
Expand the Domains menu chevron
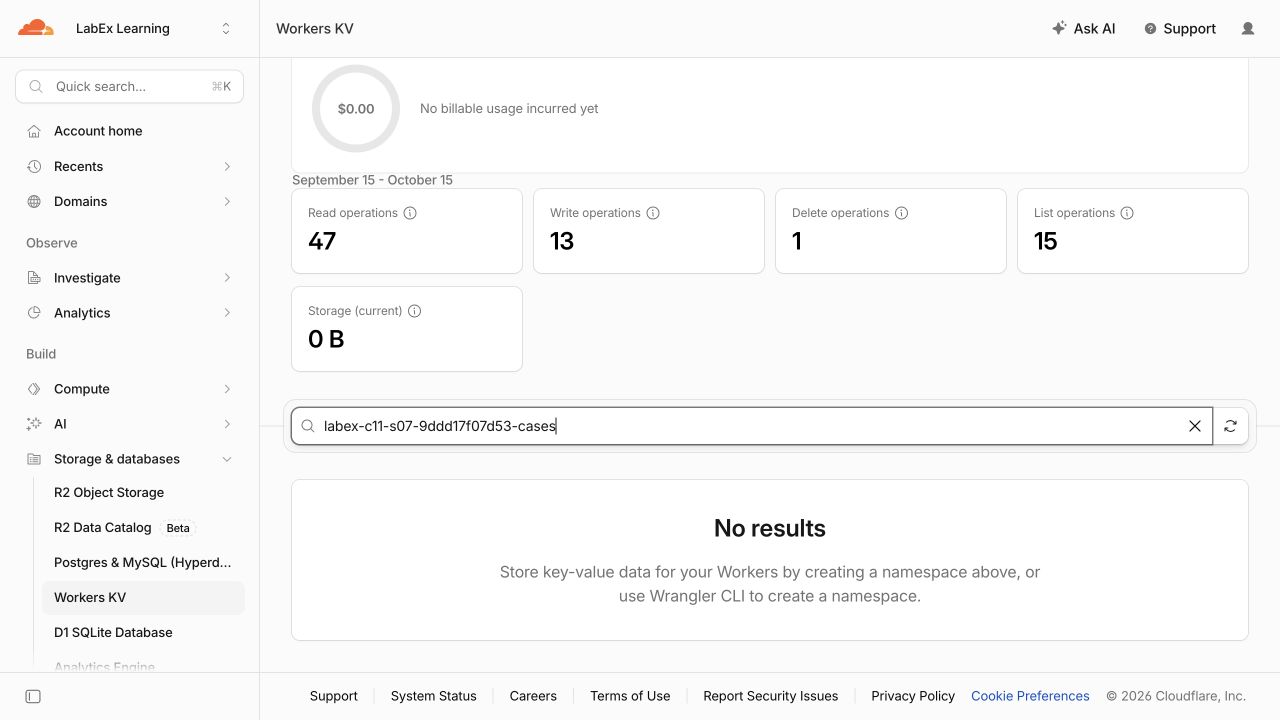(x=227, y=201)
